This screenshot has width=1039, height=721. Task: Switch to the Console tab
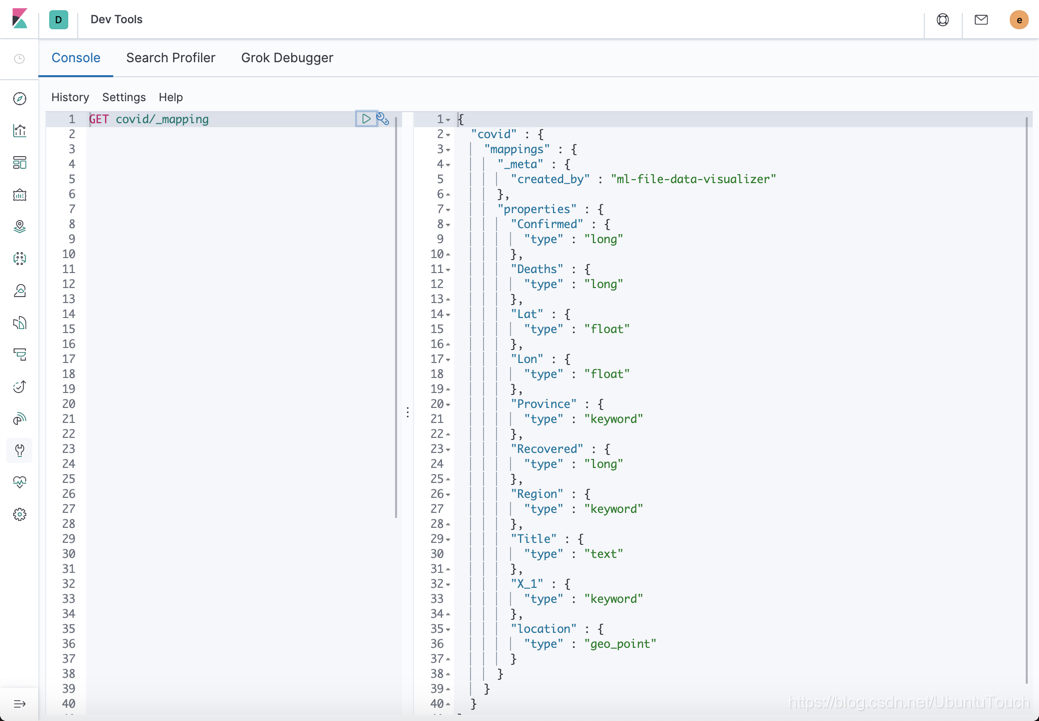pos(76,58)
